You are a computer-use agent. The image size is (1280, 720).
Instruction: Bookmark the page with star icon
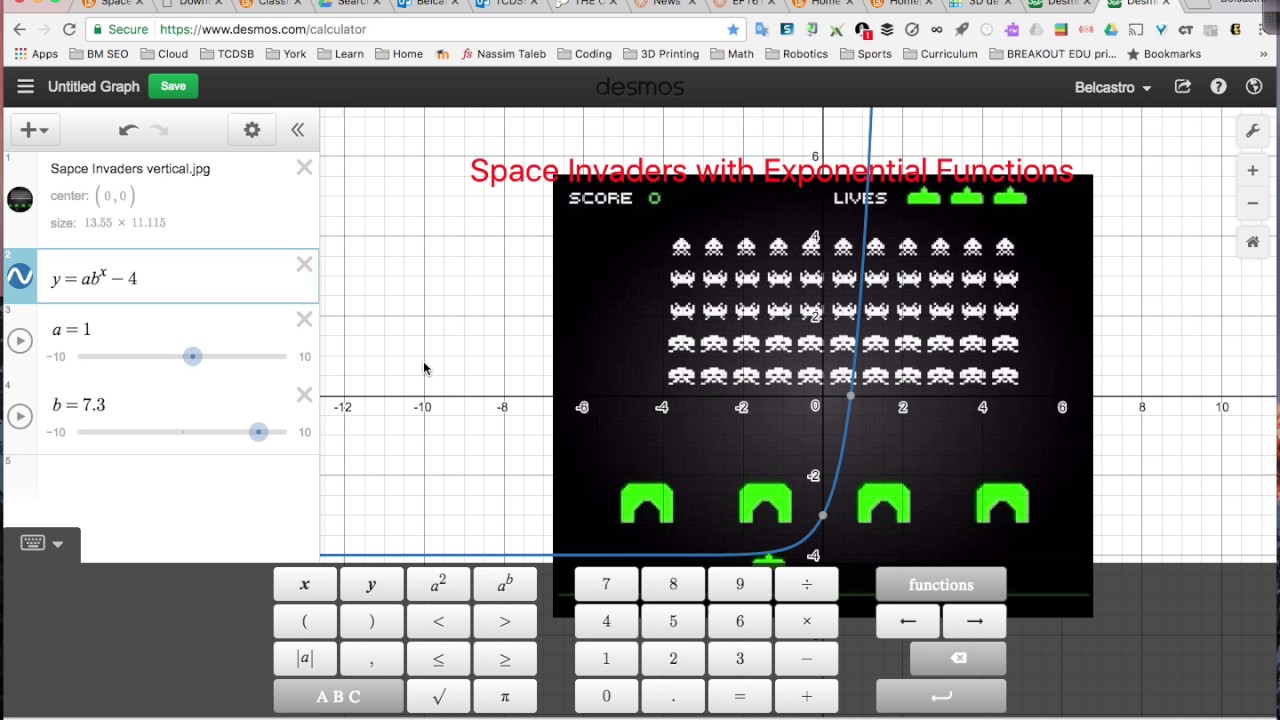click(x=733, y=29)
